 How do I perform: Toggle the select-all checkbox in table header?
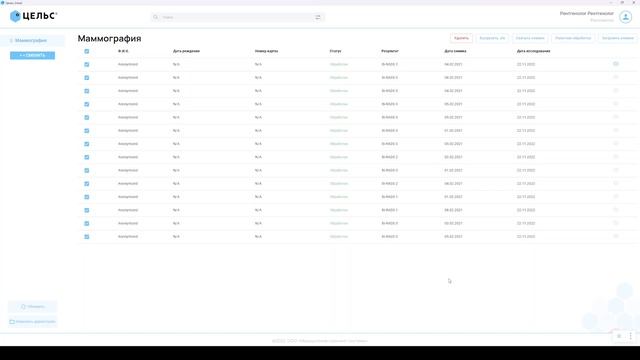coord(87,51)
